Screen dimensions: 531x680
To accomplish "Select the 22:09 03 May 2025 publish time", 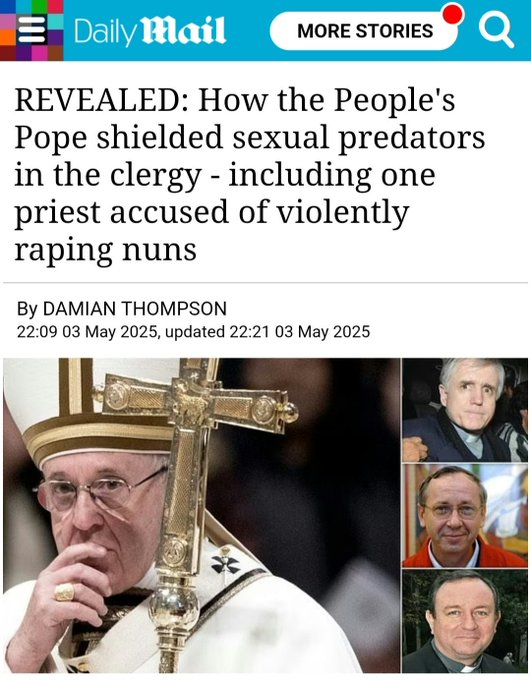I will pyautogui.click(x=87, y=332).
